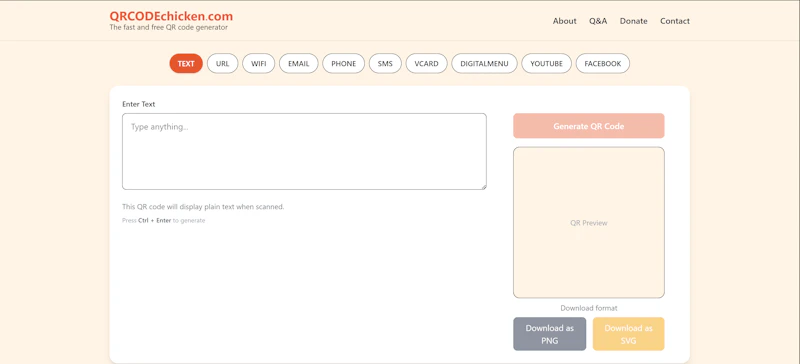The width and height of the screenshot is (800, 364).
Task: Choose Download as PNG
Action: click(x=549, y=334)
